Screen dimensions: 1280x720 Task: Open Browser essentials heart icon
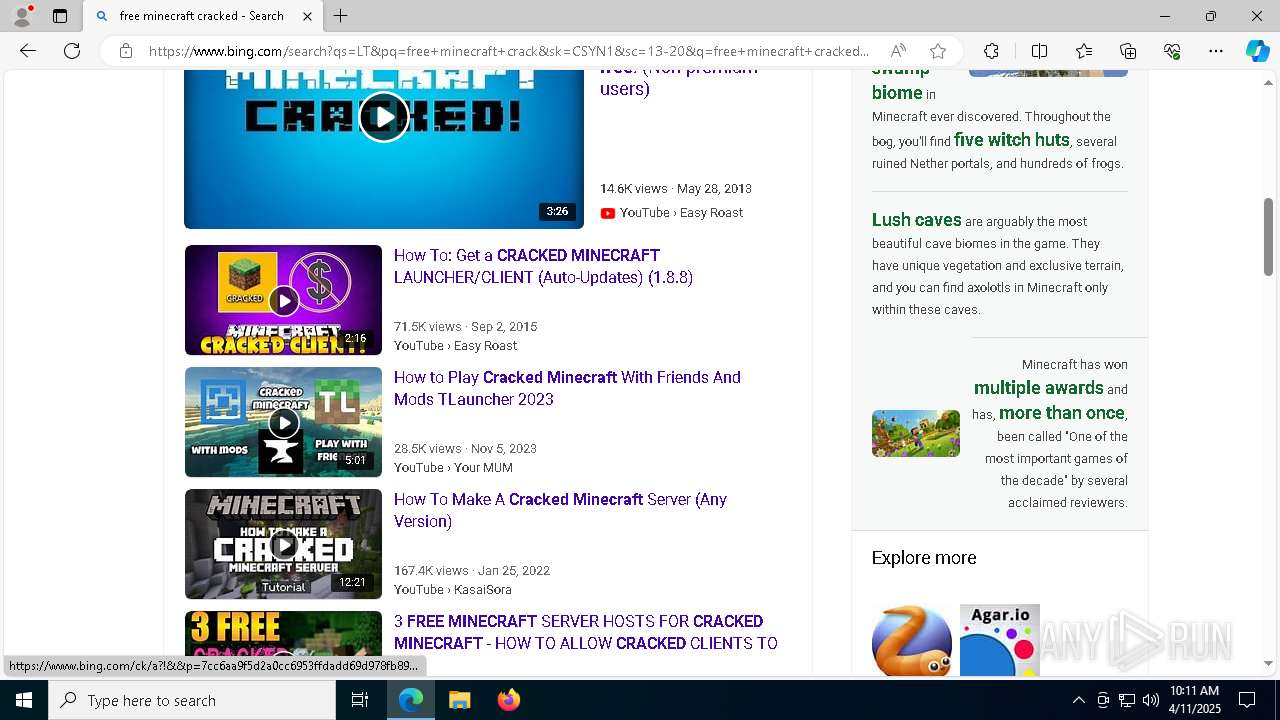pyautogui.click(x=1172, y=51)
